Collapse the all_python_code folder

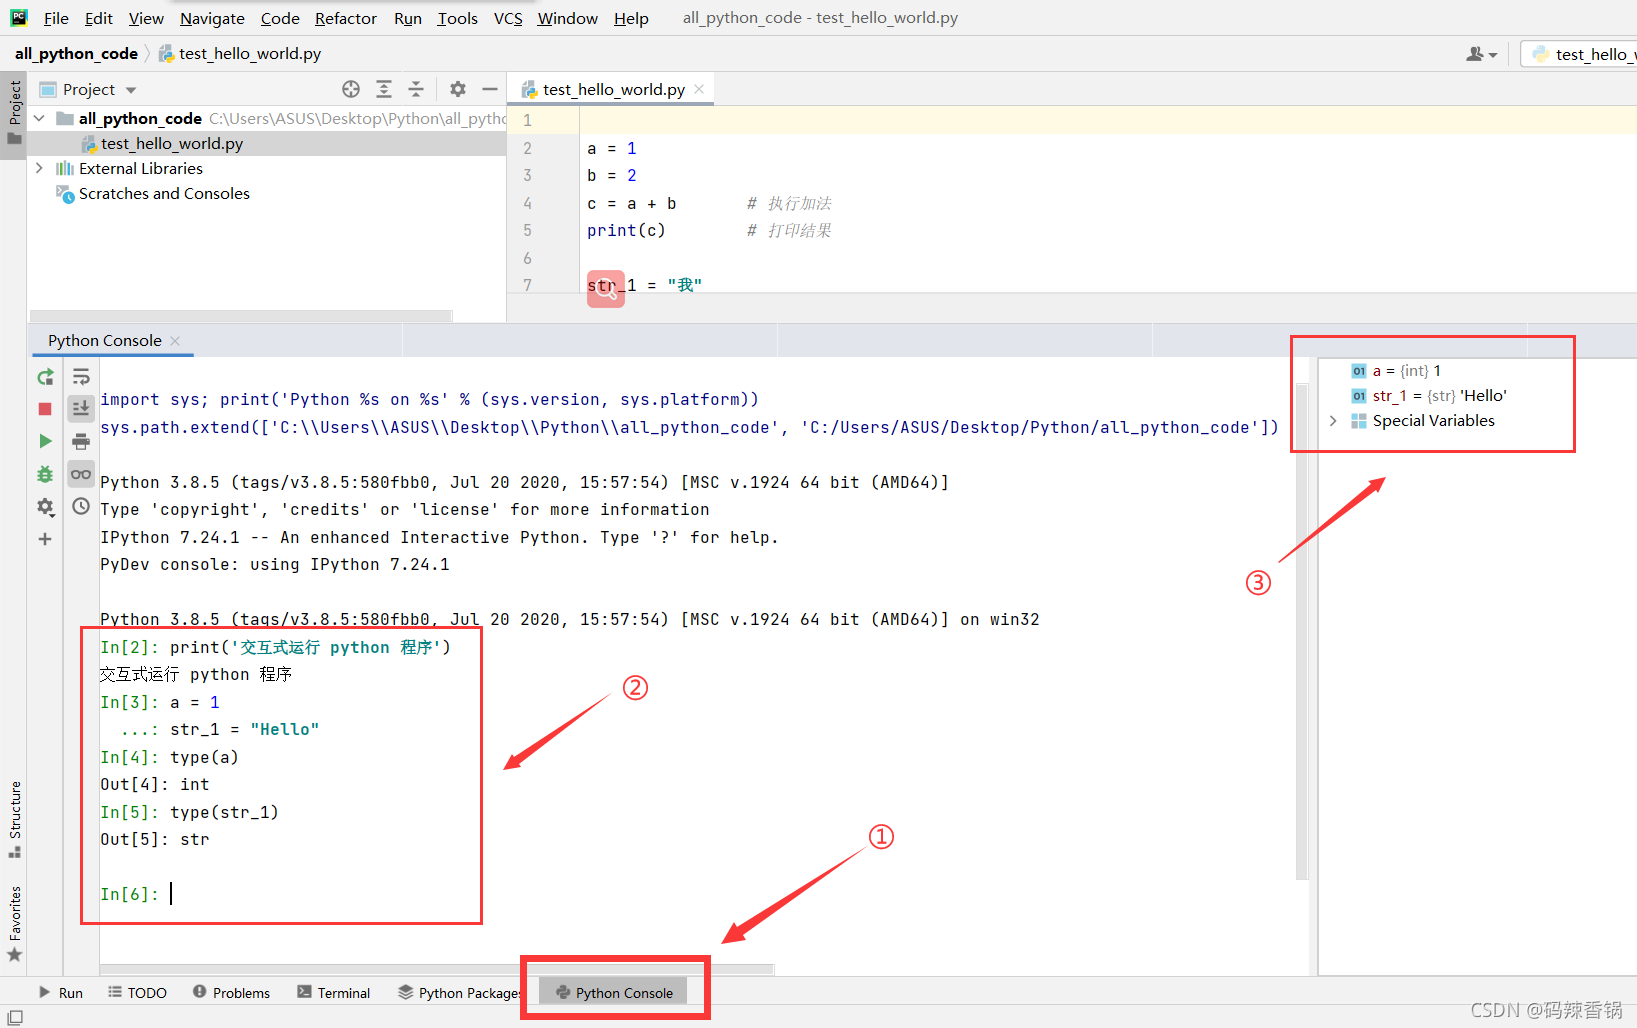click(x=39, y=118)
